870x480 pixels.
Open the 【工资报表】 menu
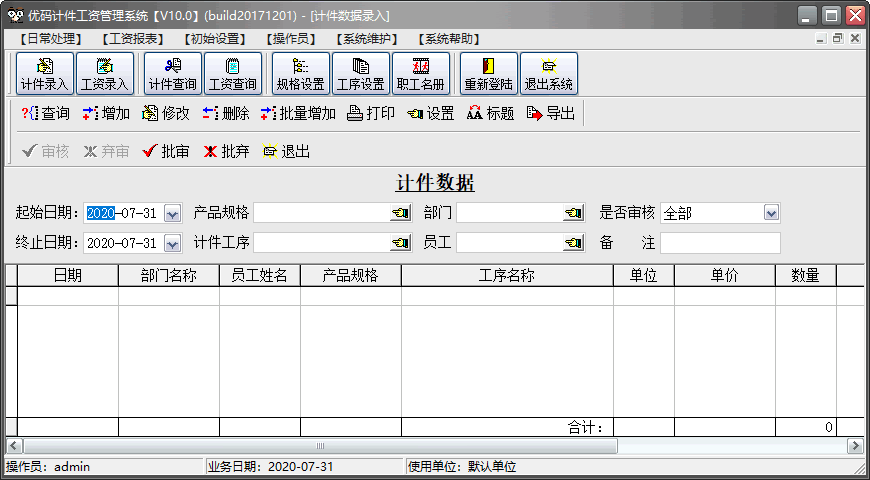pos(133,39)
